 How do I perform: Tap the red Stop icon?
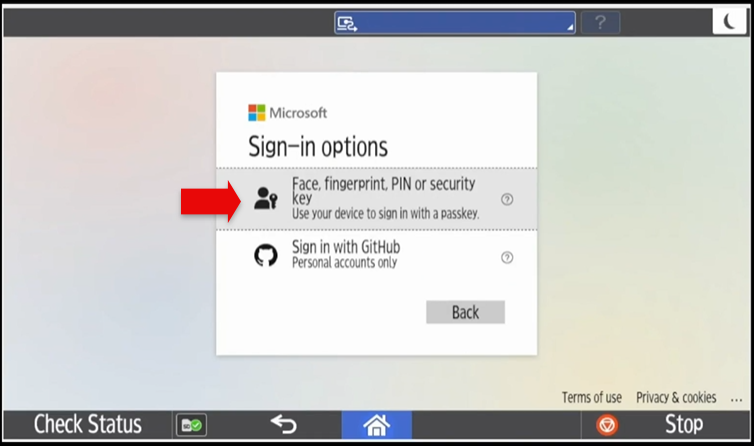point(607,425)
